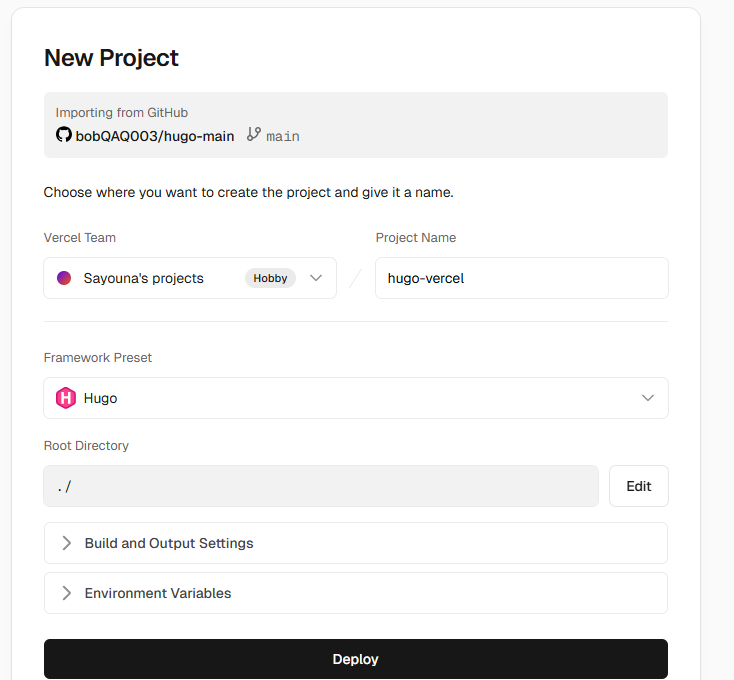Image resolution: width=734 pixels, height=680 pixels.
Task: Click the GitHub logo icon
Action: click(63, 135)
